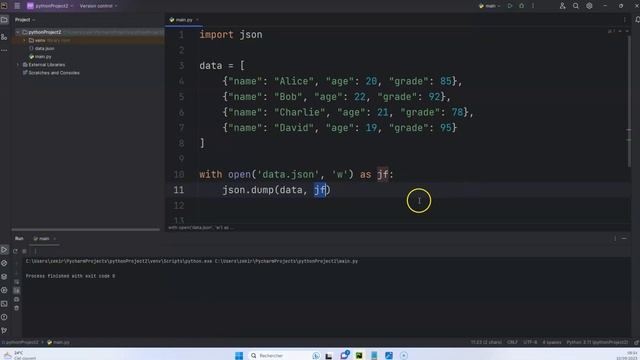Screen dimensions: 640x360
Task: Select data.json in the project tree
Action: [x=44, y=49]
